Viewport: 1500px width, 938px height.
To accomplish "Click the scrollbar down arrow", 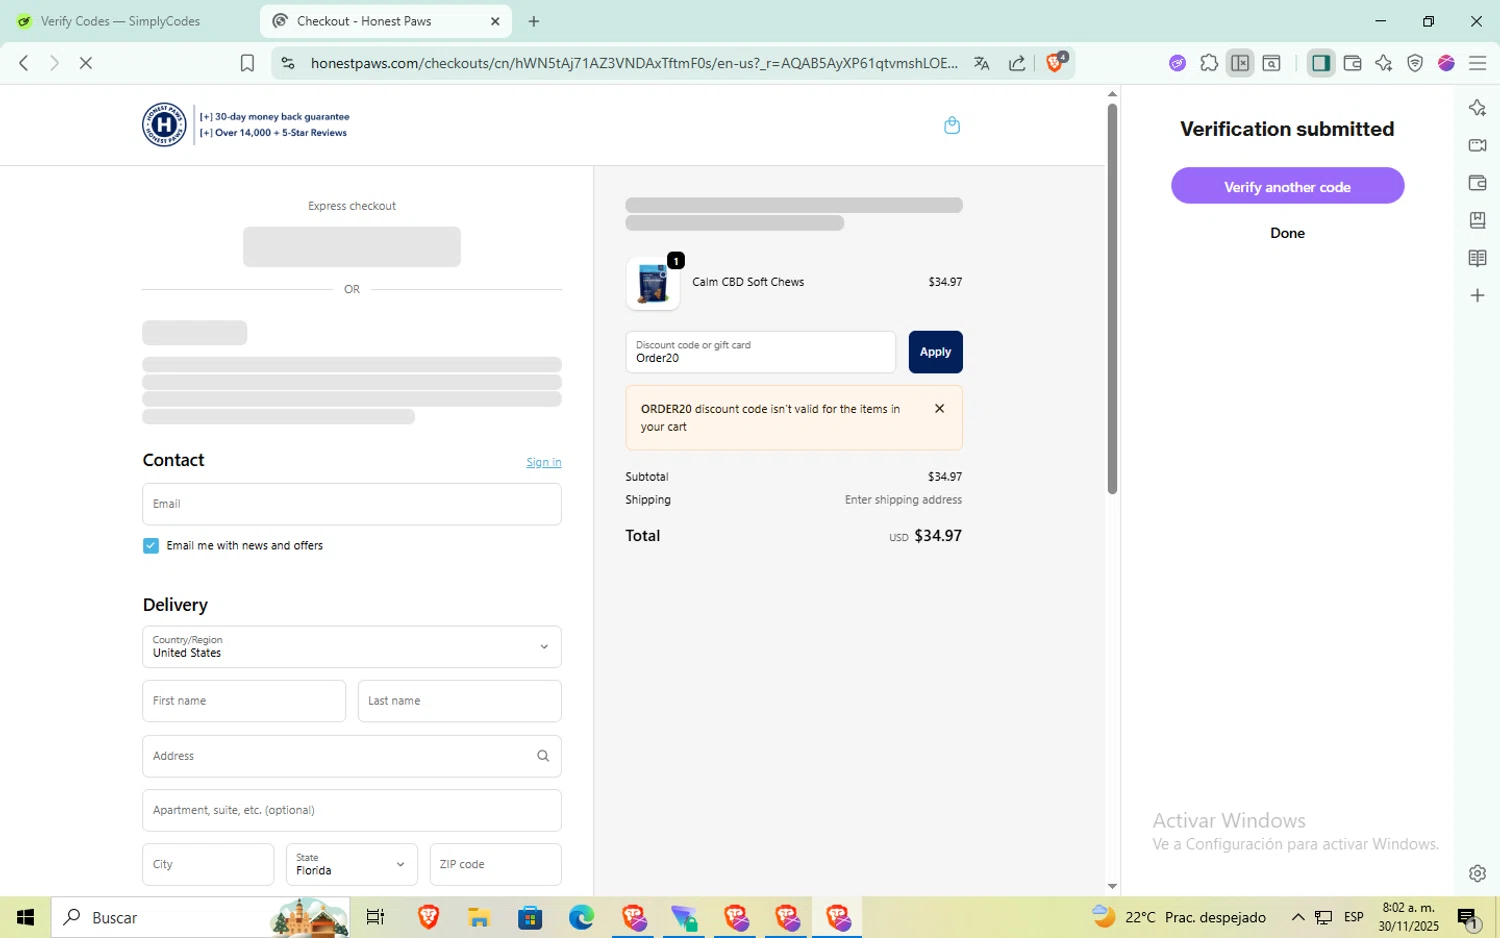I will coord(1112,886).
